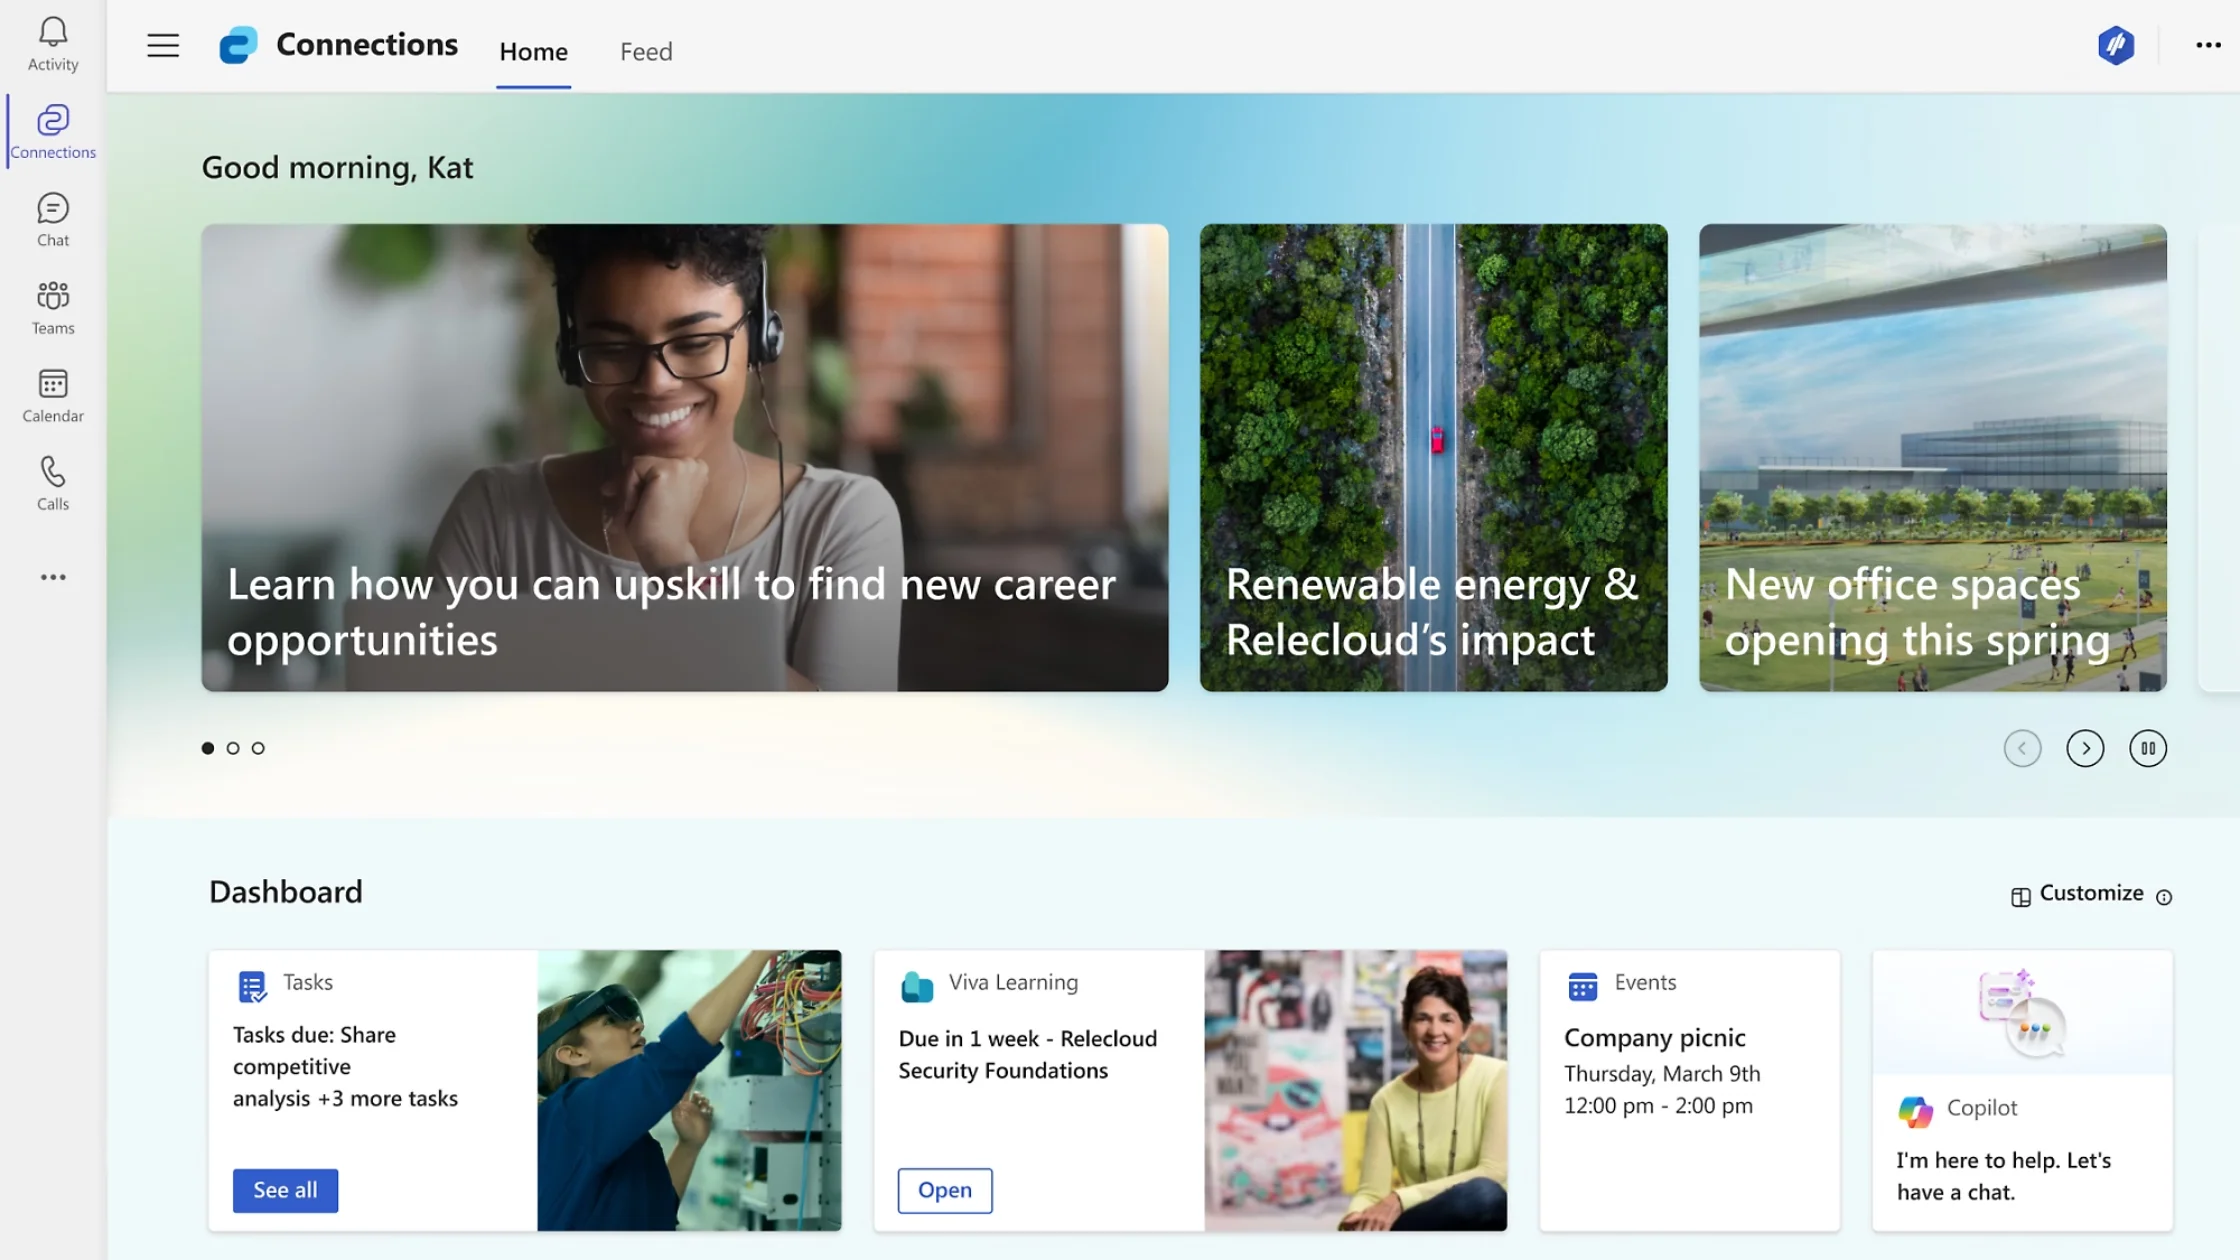The image size is (2240, 1260).
Task: Click See all on Tasks card
Action: pos(285,1190)
